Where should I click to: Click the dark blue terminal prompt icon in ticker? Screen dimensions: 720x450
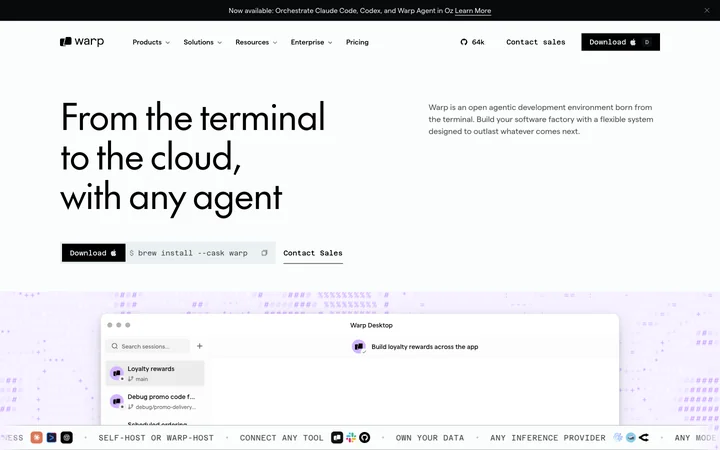click(x=51, y=438)
